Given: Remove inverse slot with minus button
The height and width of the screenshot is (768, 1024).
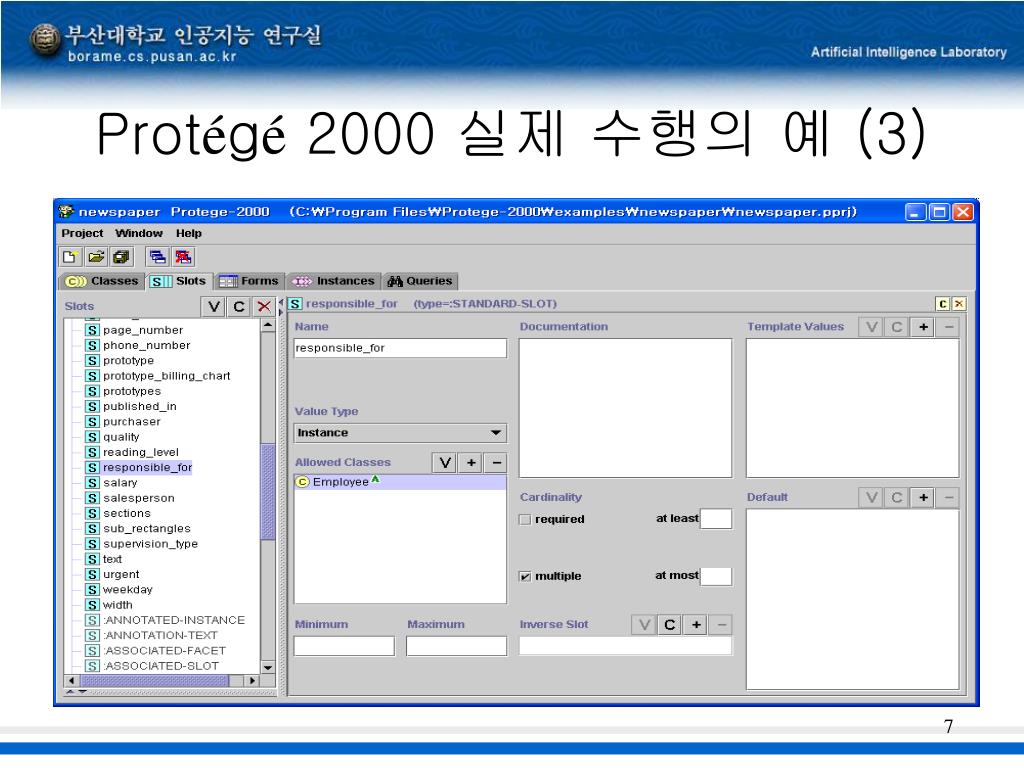Looking at the screenshot, I should pos(721,625).
